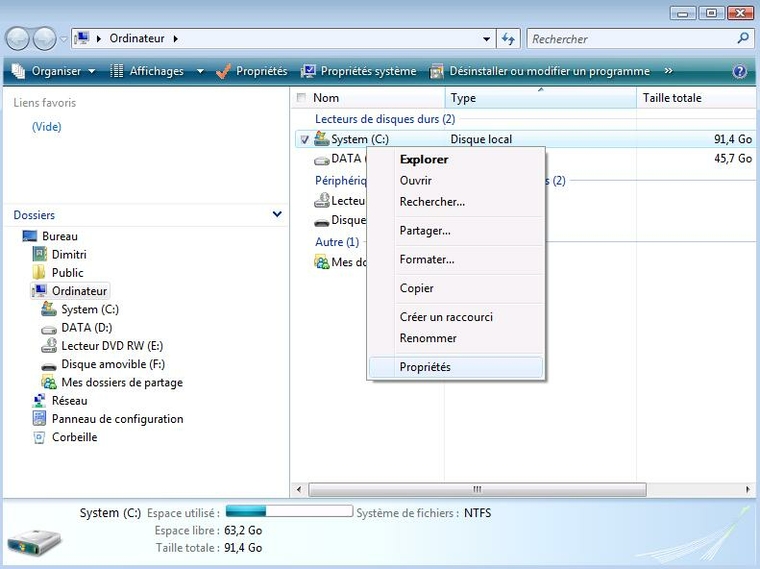Select Ordinateur in the folder tree
Viewport: 760px width, 569px height.
[79, 291]
